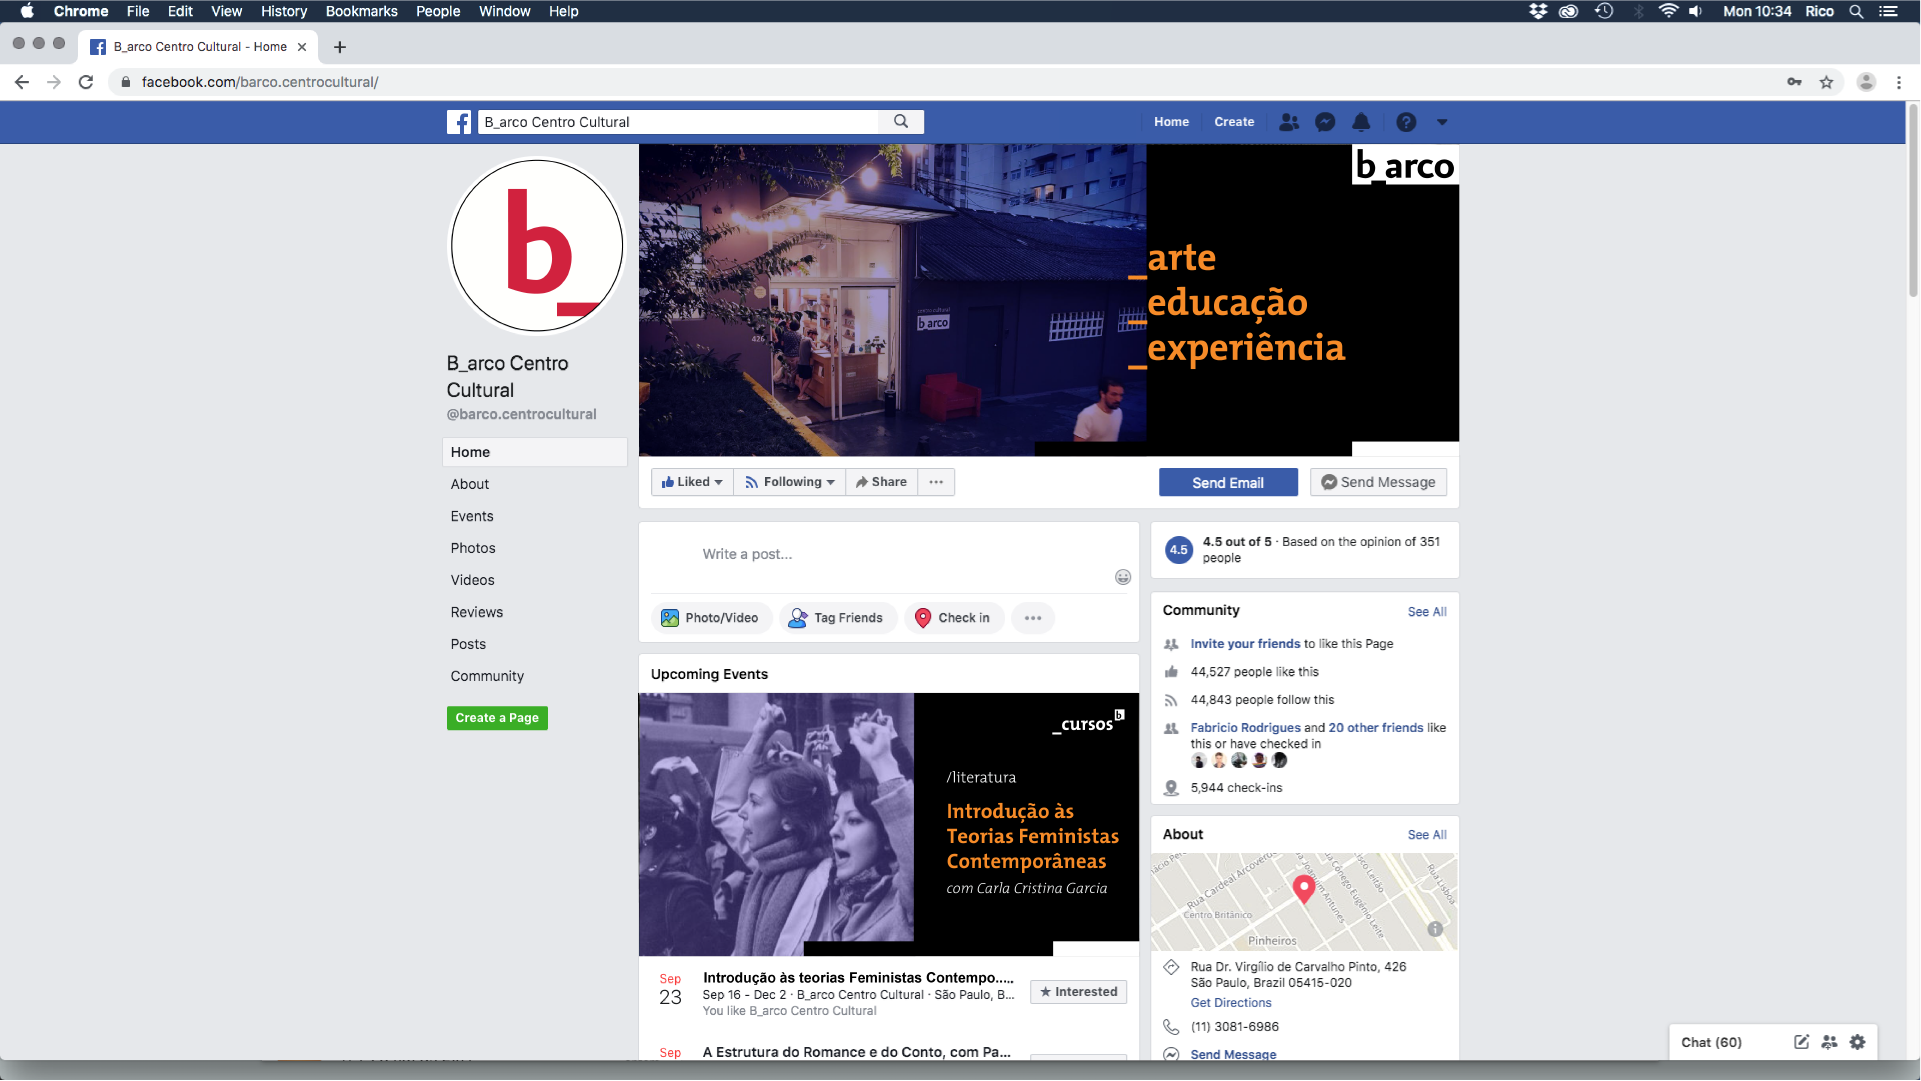
Task: Click the map thumbnail in About
Action: (1304, 902)
